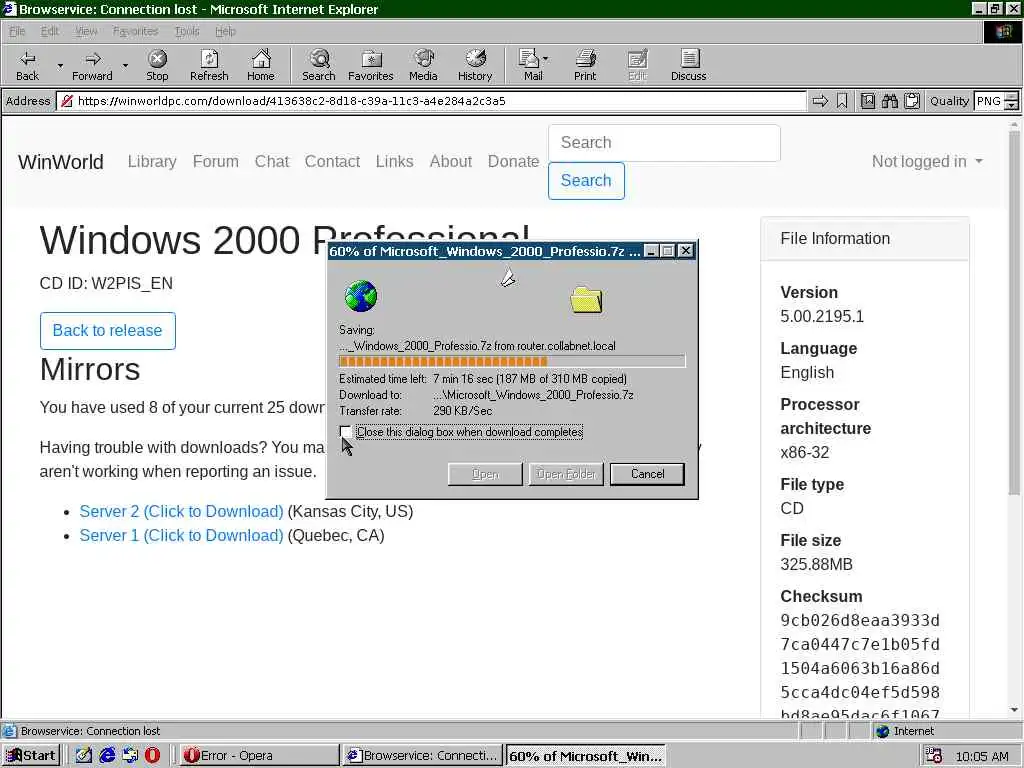Toggle Close this dialog box when download completes
The image size is (1024, 768).
tap(345, 432)
